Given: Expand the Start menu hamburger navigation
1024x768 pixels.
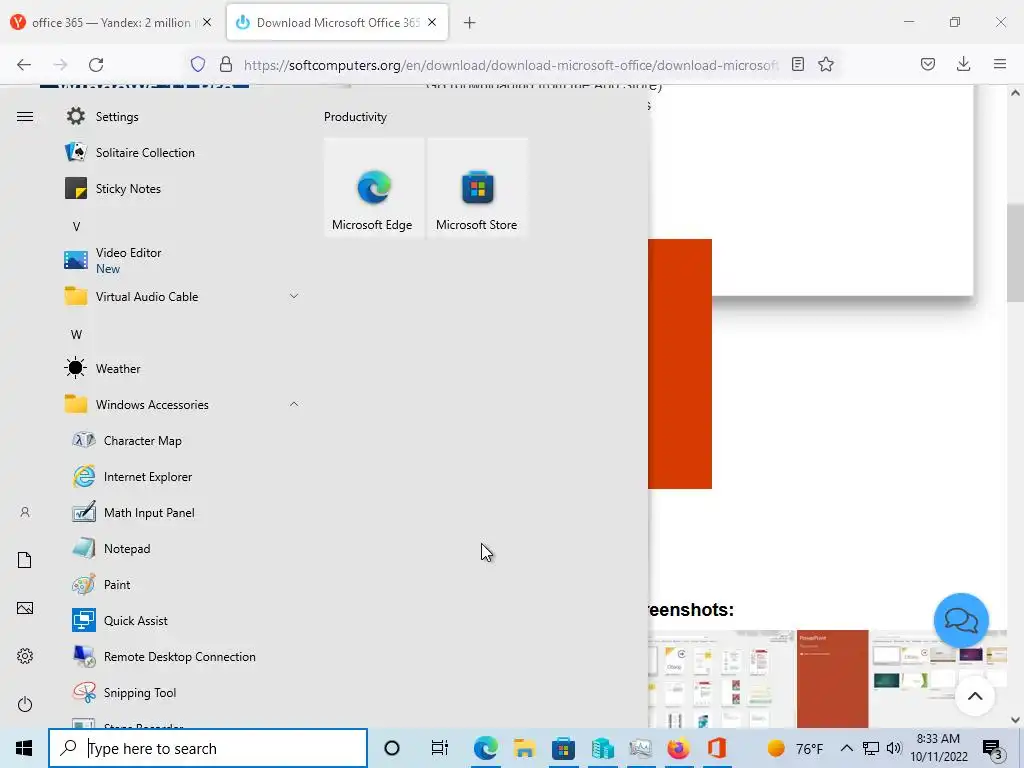Looking at the screenshot, I should (25, 116).
